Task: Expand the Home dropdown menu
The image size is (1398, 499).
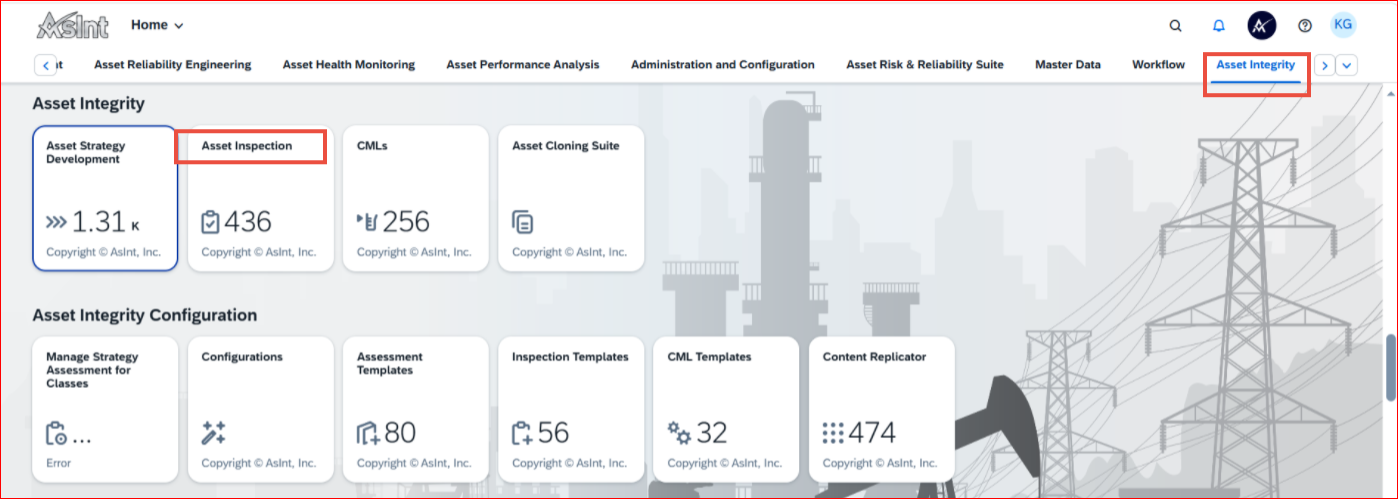Action: click(x=157, y=25)
